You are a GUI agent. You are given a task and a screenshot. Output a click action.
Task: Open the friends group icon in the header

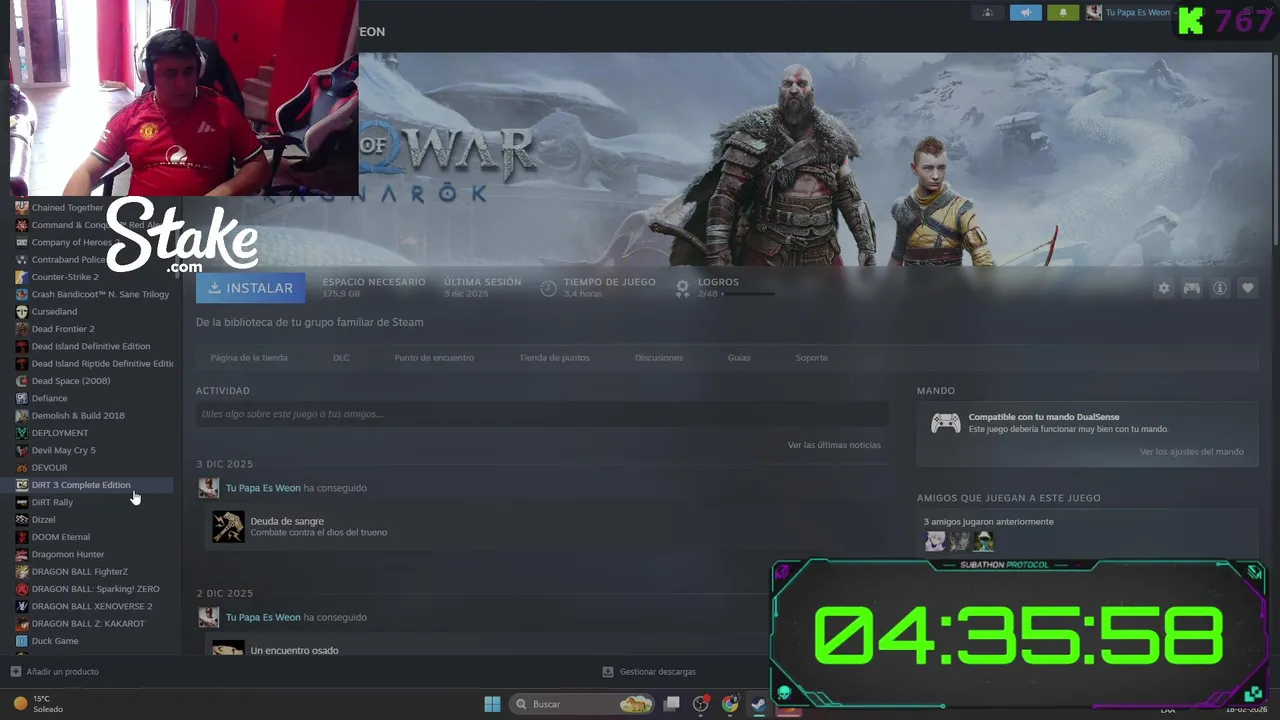(987, 13)
